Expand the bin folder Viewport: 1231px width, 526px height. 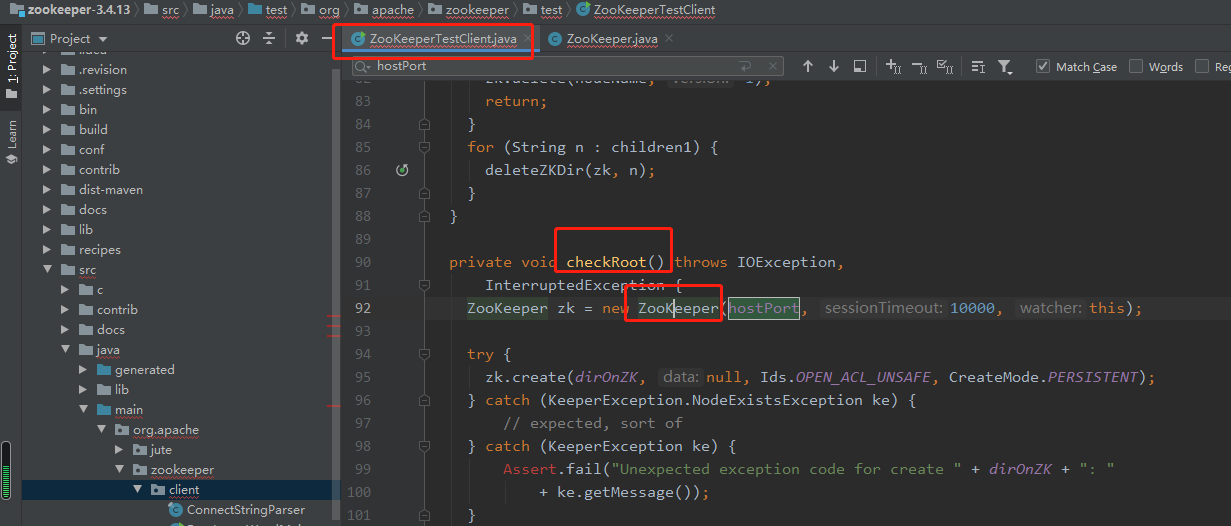[46, 110]
